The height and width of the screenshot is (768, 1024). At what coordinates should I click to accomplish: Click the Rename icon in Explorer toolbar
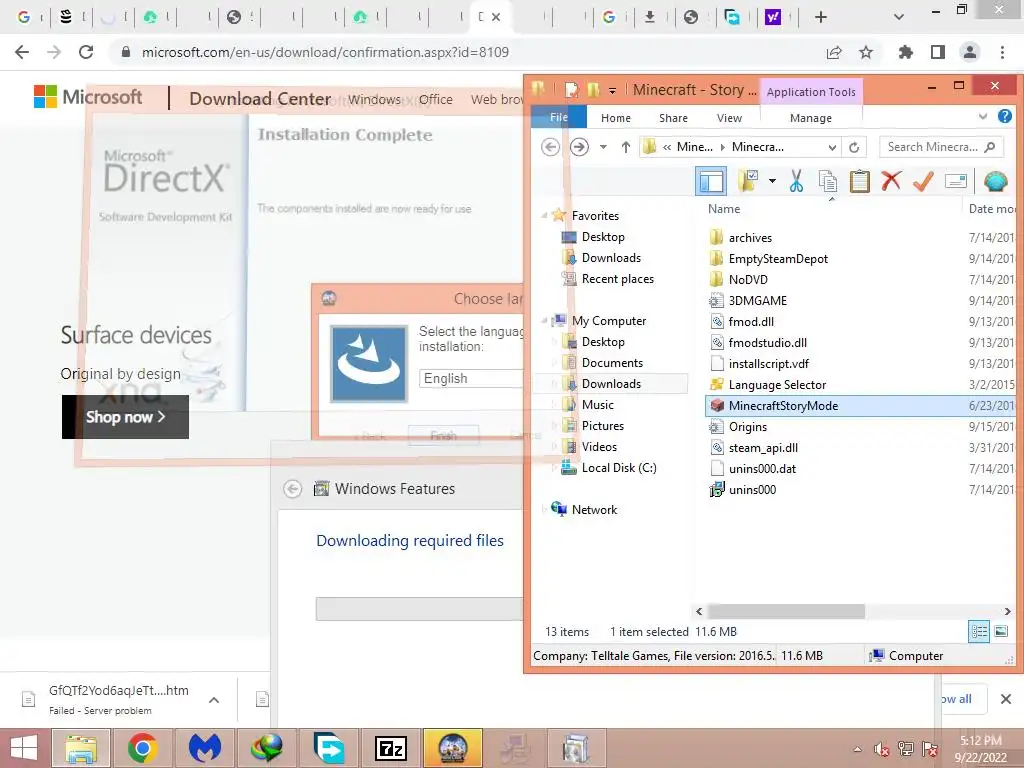[955, 181]
